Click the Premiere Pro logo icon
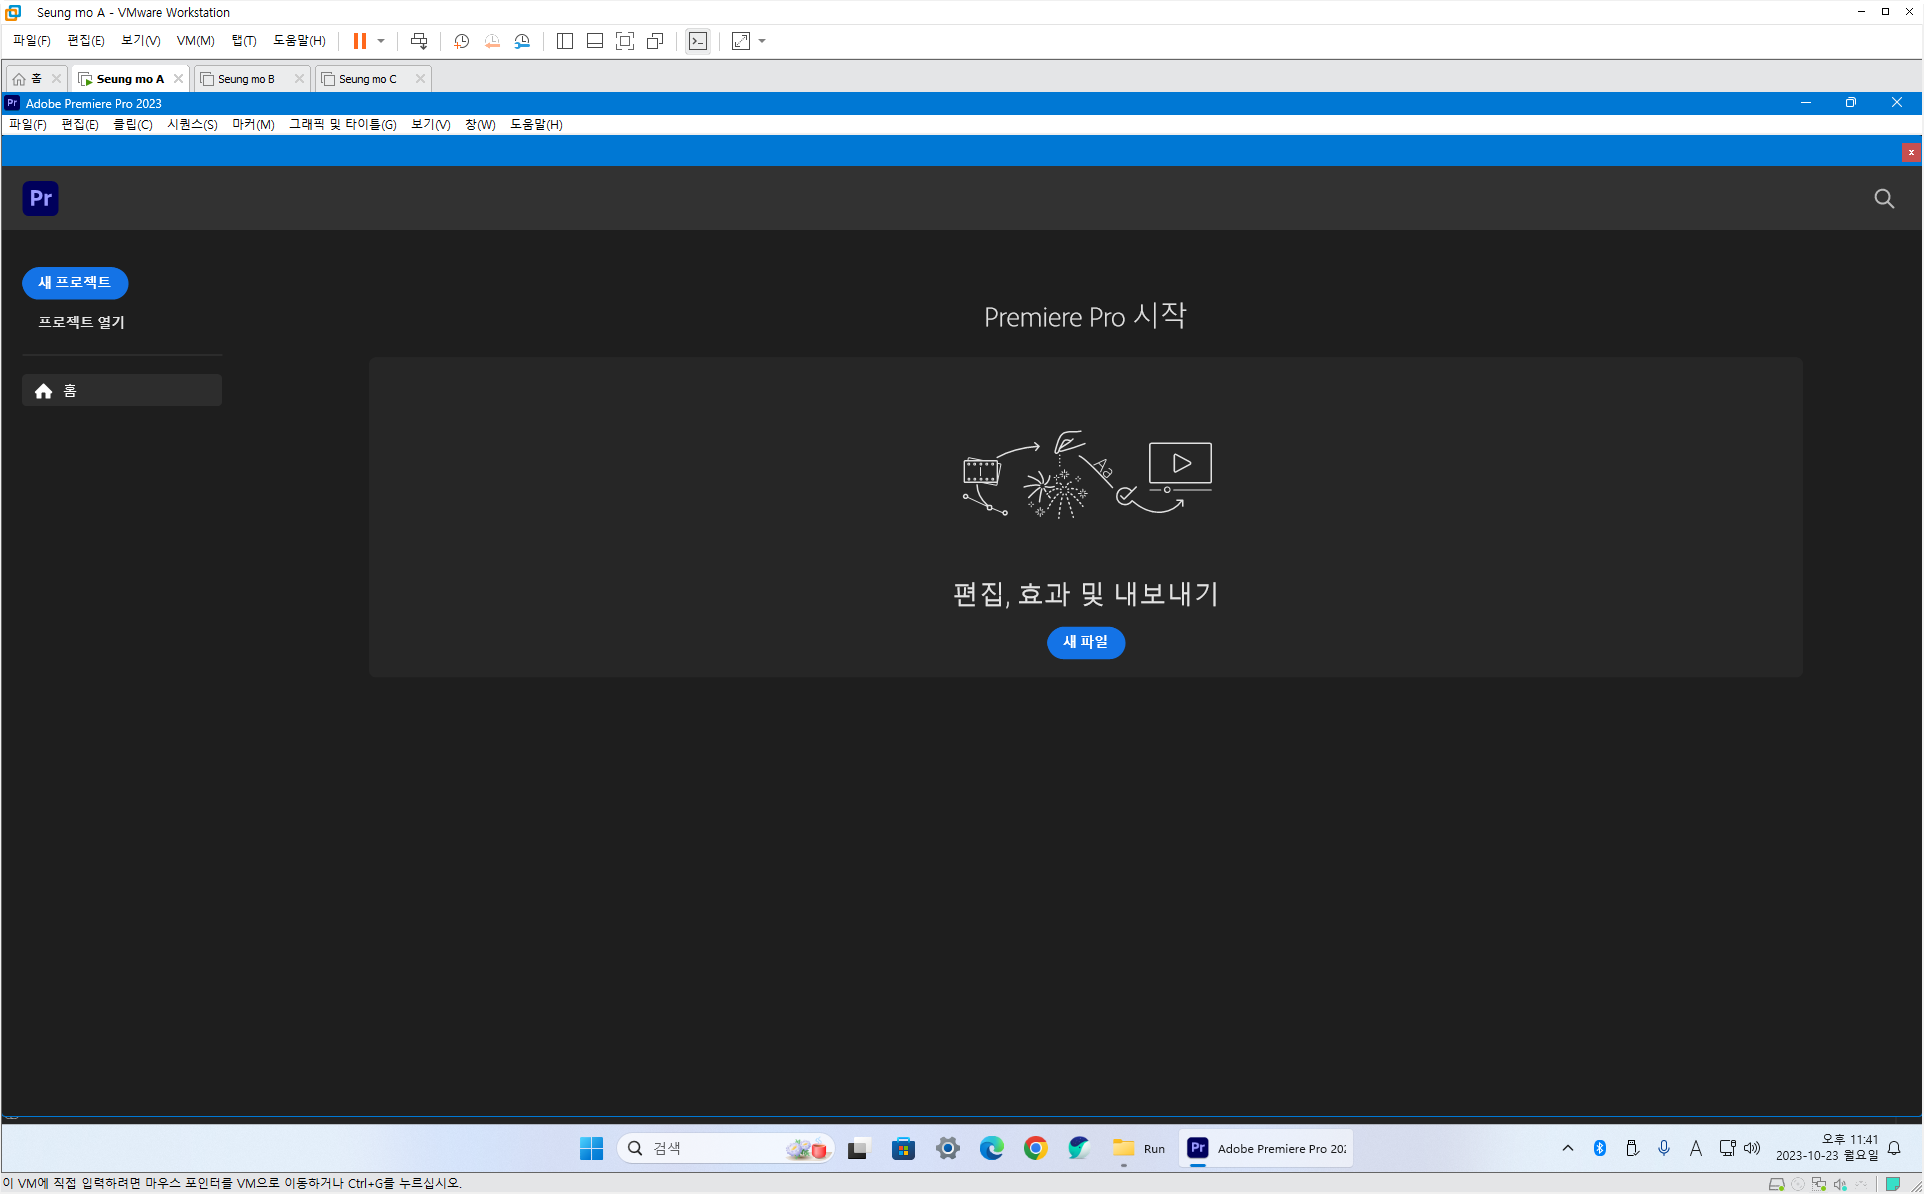Viewport: 1924px width, 1194px height. click(40, 198)
